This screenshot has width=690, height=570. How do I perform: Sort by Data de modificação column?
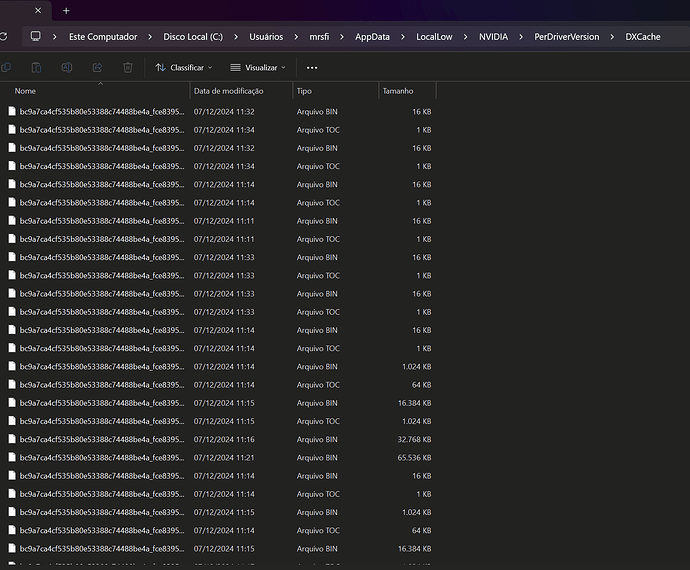228,91
